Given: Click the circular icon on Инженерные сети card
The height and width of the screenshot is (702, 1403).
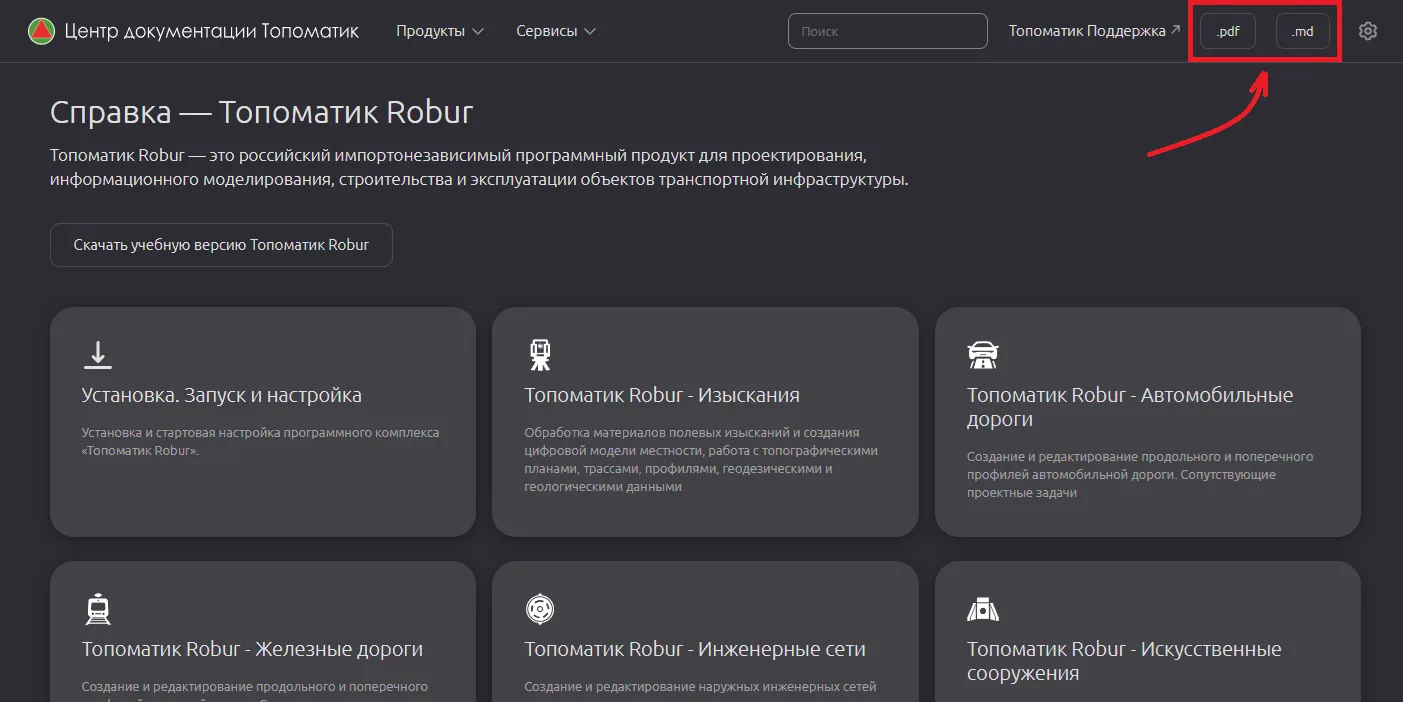Looking at the screenshot, I should pos(540,608).
